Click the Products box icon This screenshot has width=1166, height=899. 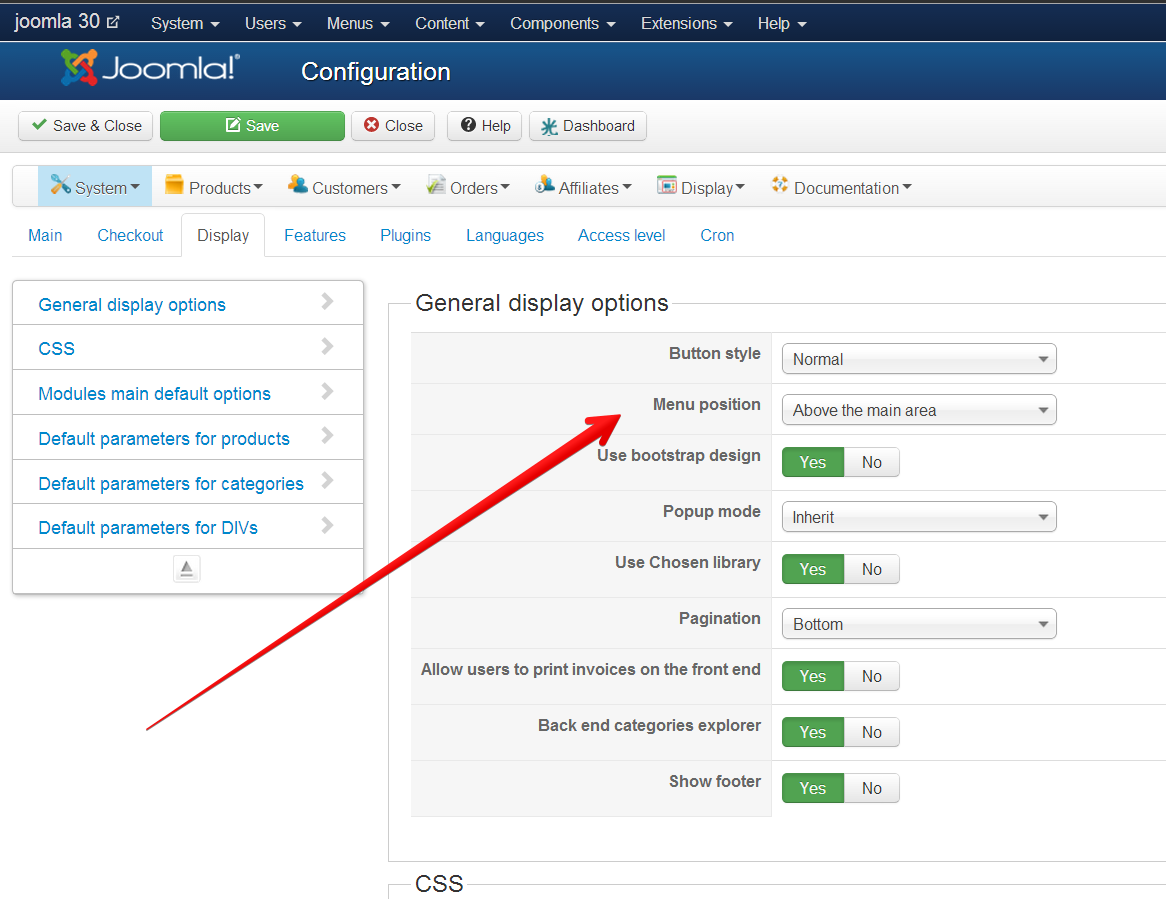(175, 185)
